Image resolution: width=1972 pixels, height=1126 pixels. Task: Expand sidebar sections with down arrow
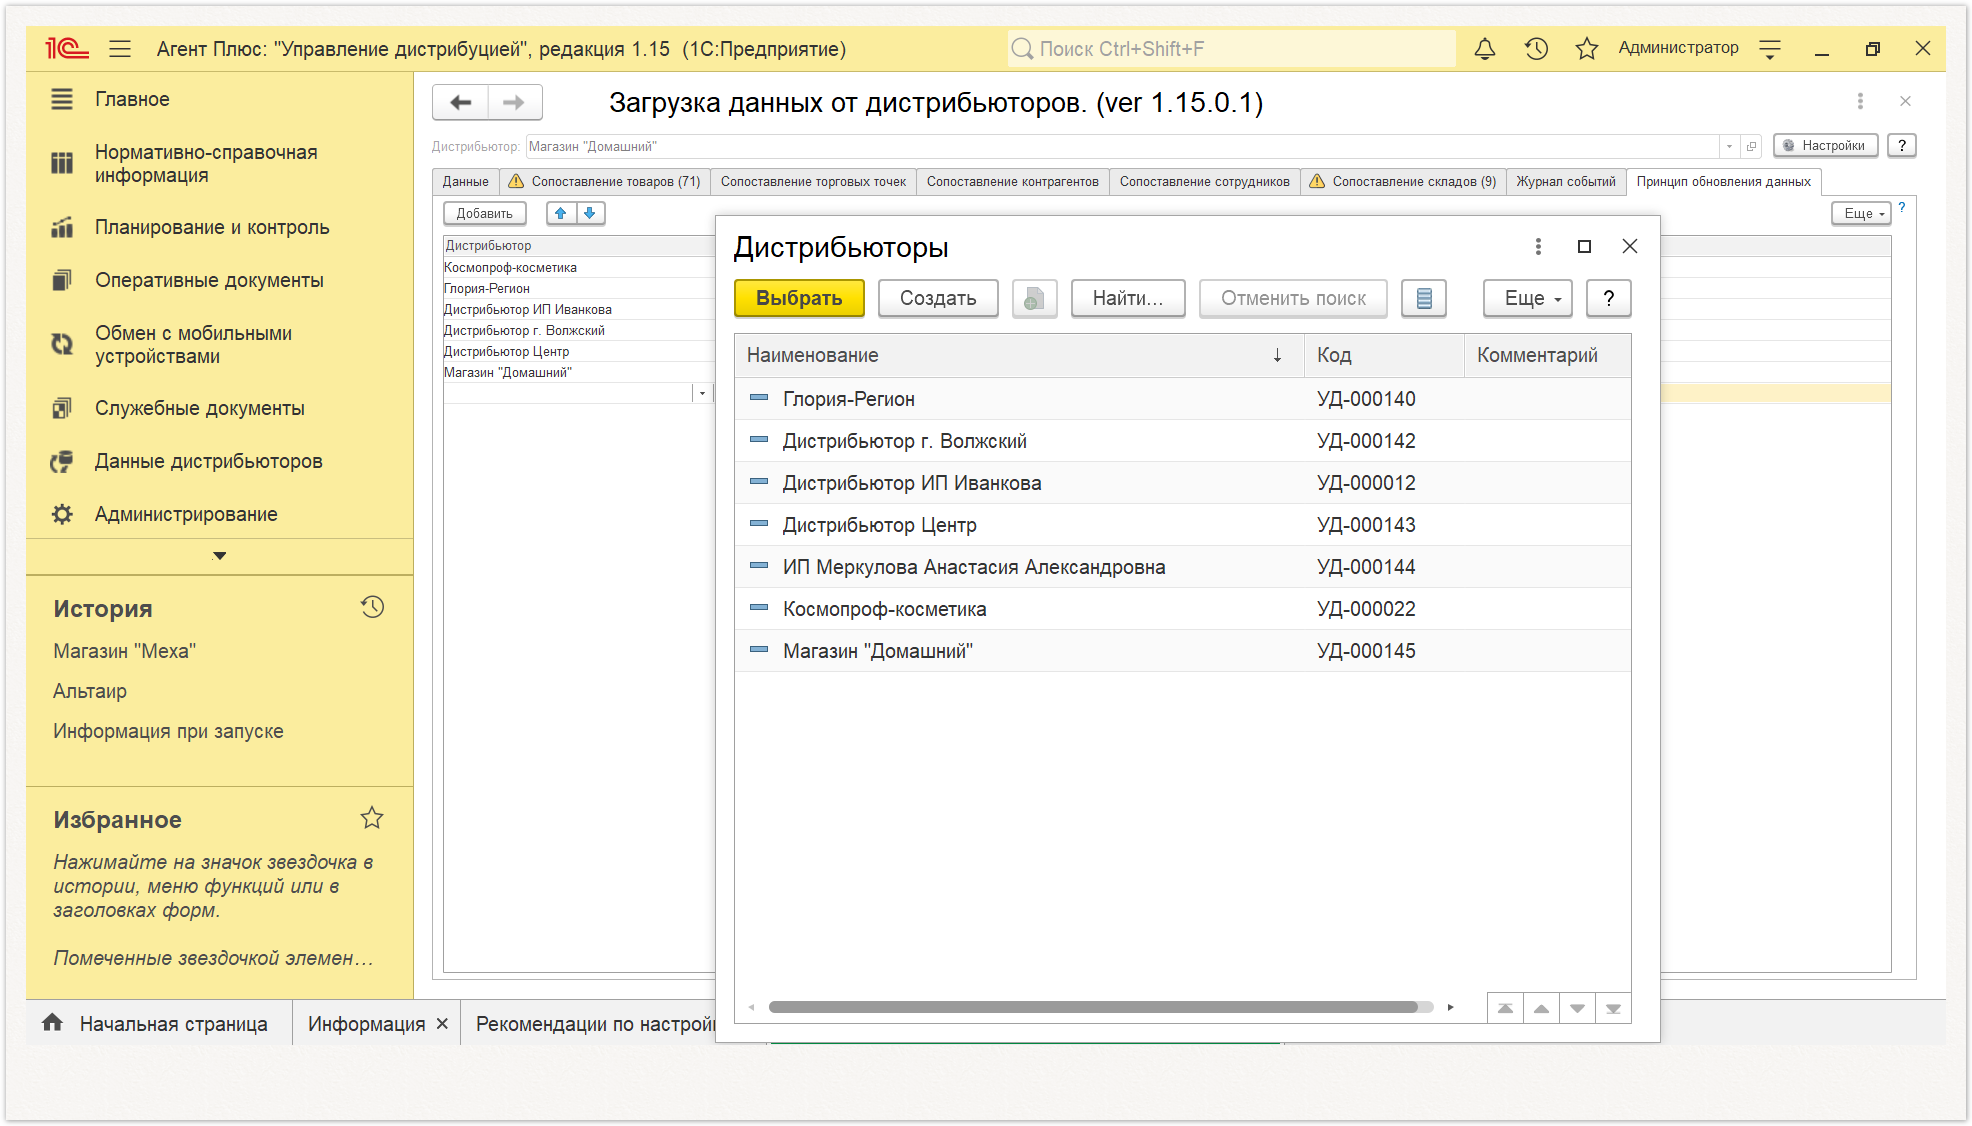[x=220, y=556]
